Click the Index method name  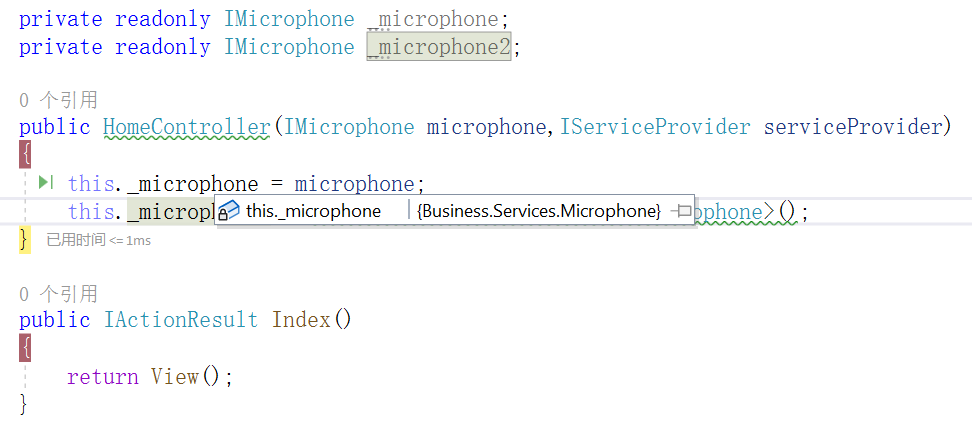tap(301, 320)
